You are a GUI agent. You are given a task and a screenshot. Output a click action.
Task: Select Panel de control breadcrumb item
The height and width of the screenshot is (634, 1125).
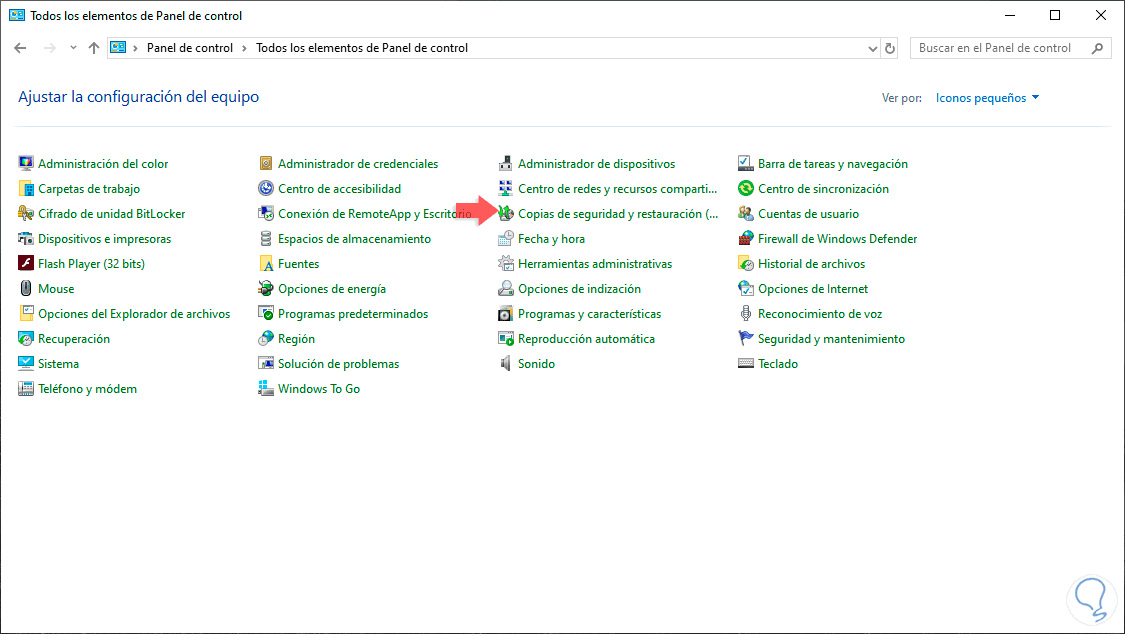(189, 48)
